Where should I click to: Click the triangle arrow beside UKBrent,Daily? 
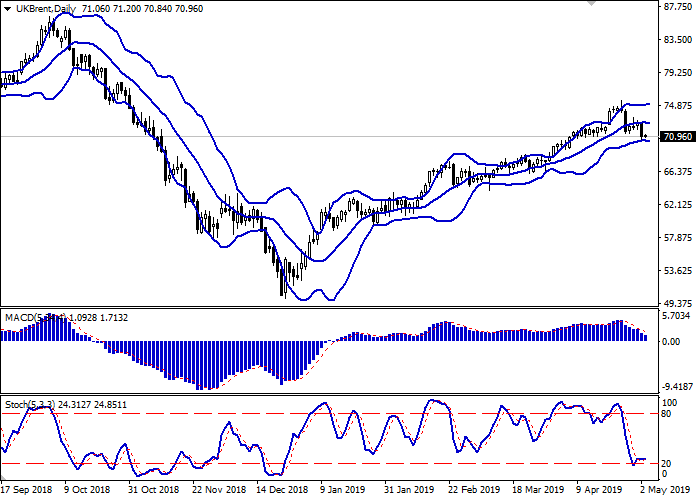point(8,9)
